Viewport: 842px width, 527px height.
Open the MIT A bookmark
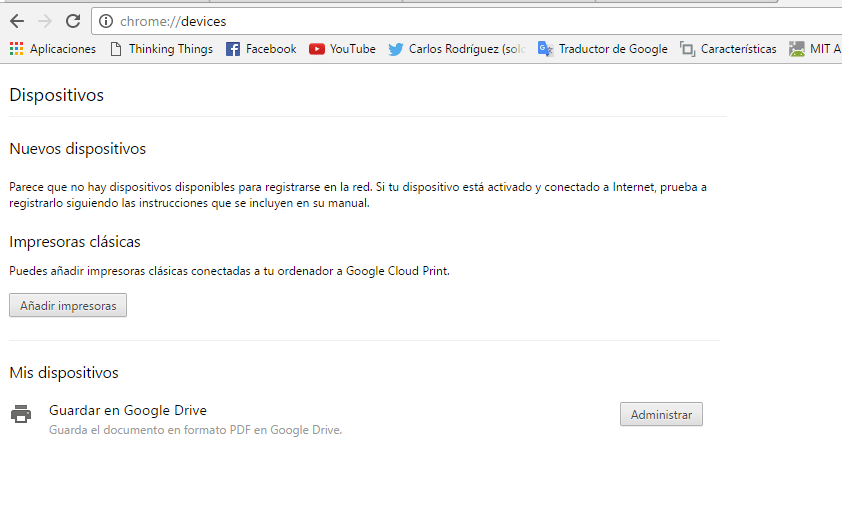[815, 49]
